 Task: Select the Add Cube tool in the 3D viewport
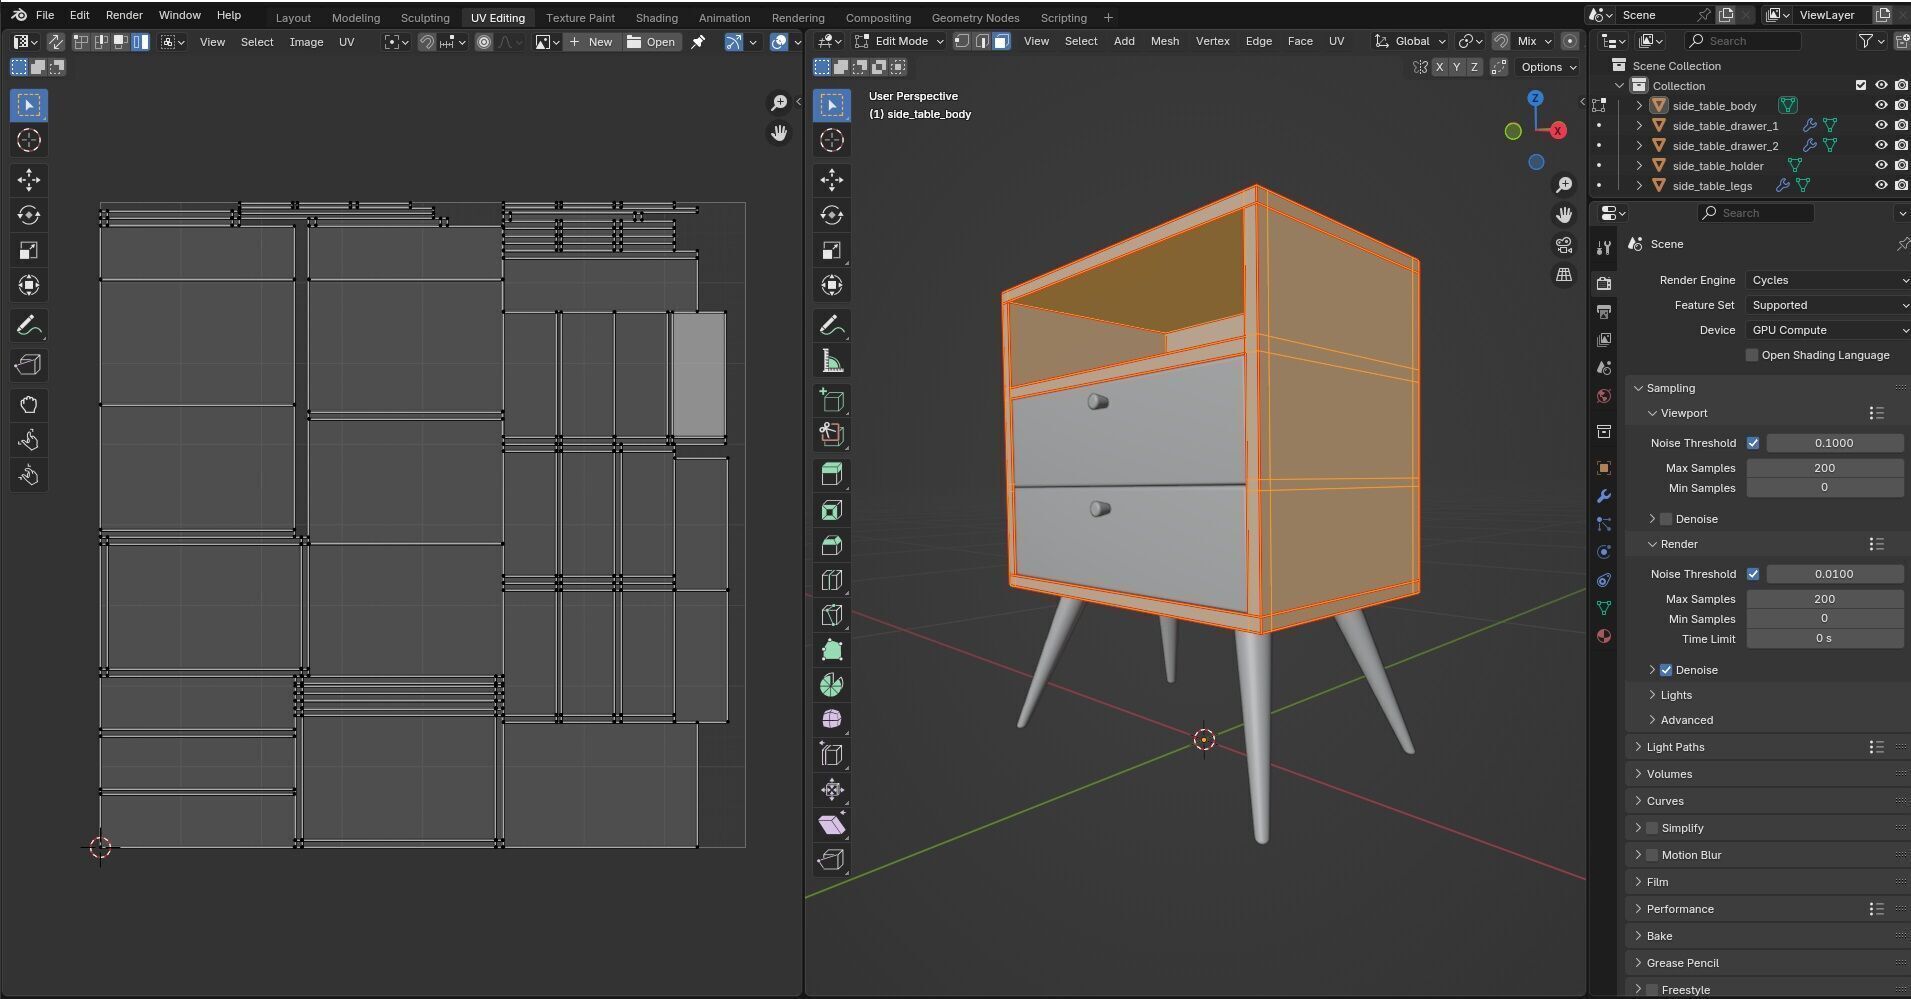832,400
